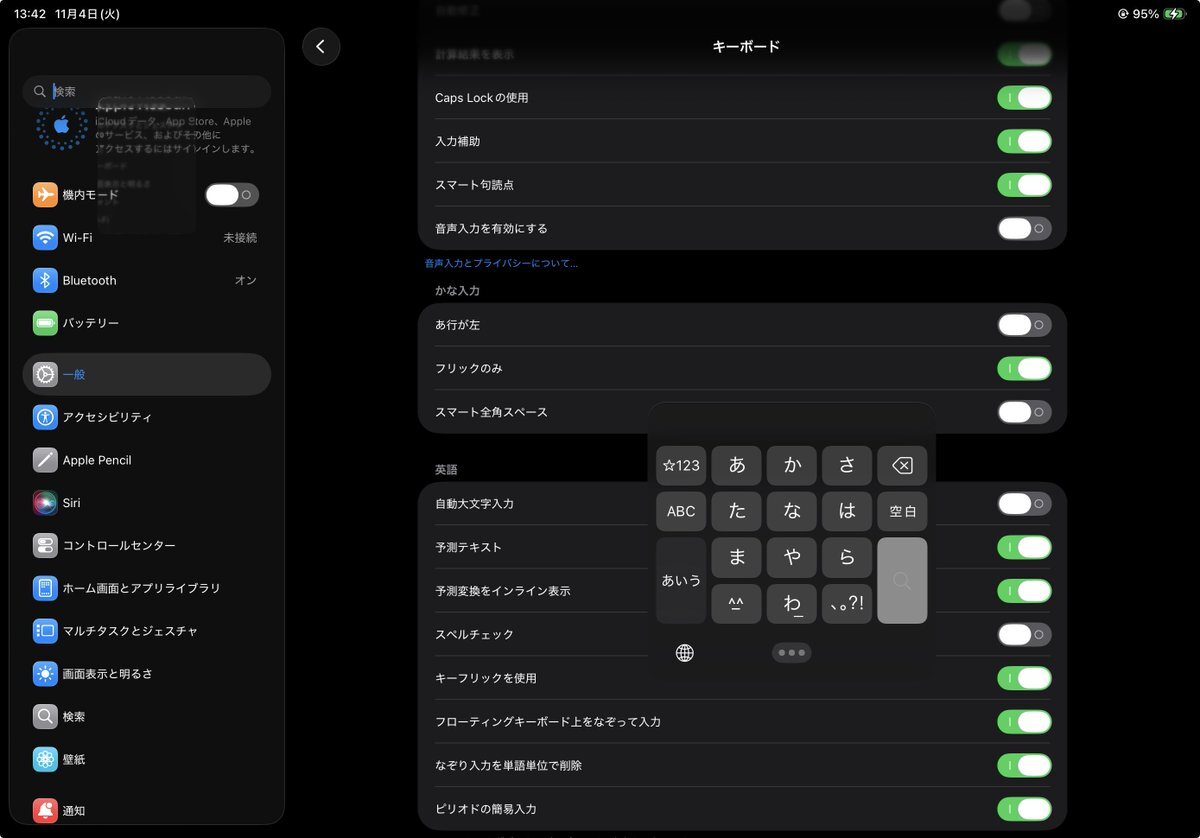Tap the backspace key on floating keyboard
Viewport: 1200px width, 838px height.
click(x=902, y=465)
